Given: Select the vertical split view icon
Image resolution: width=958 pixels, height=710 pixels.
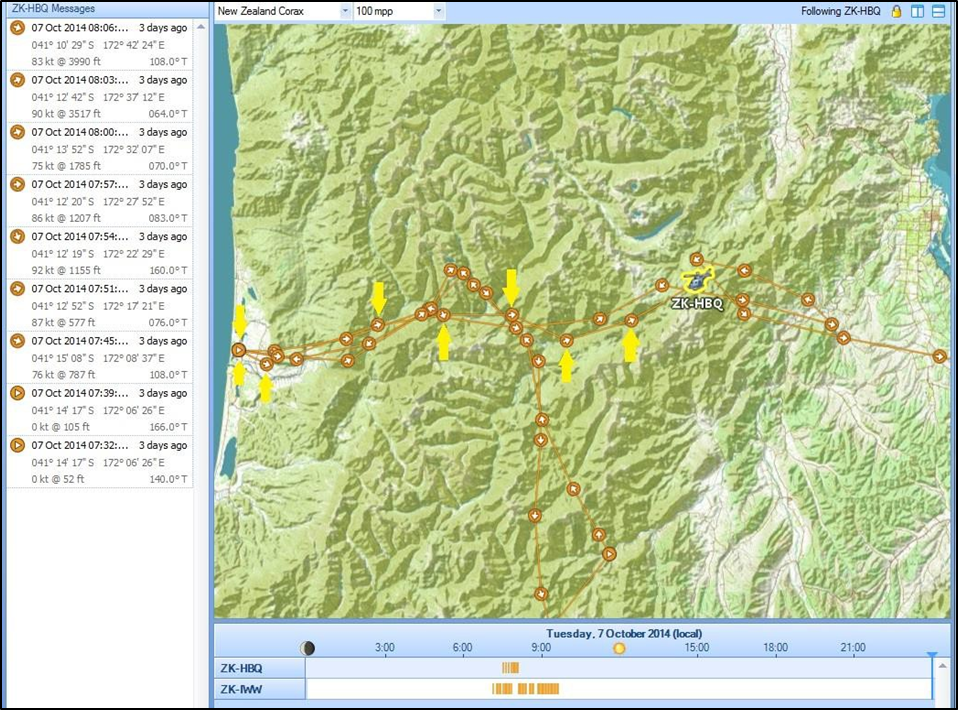Looking at the screenshot, I should coord(918,11).
